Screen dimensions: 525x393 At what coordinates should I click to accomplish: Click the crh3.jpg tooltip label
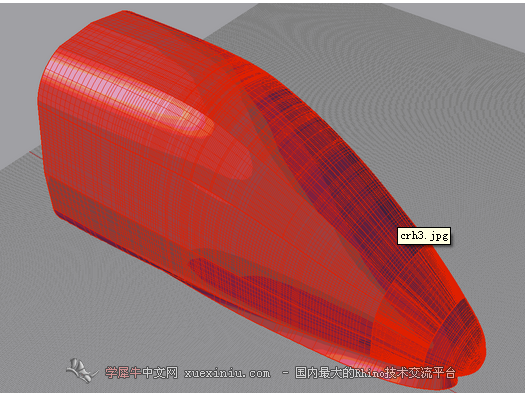[x=424, y=236]
